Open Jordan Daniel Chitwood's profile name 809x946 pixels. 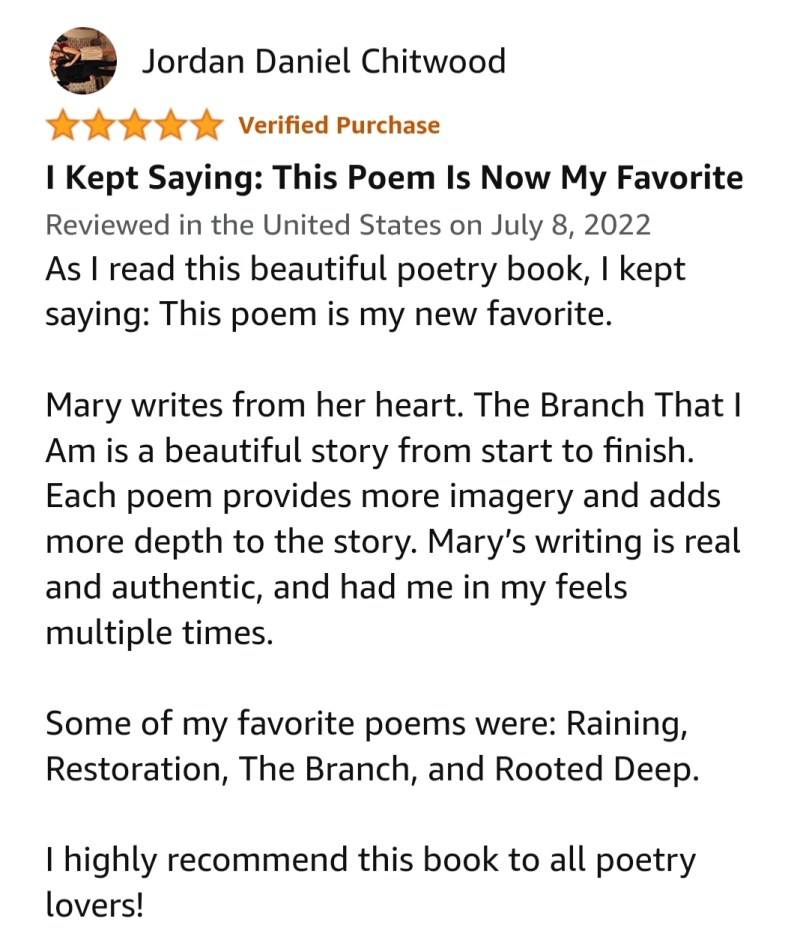pyautogui.click(x=323, y=62)
